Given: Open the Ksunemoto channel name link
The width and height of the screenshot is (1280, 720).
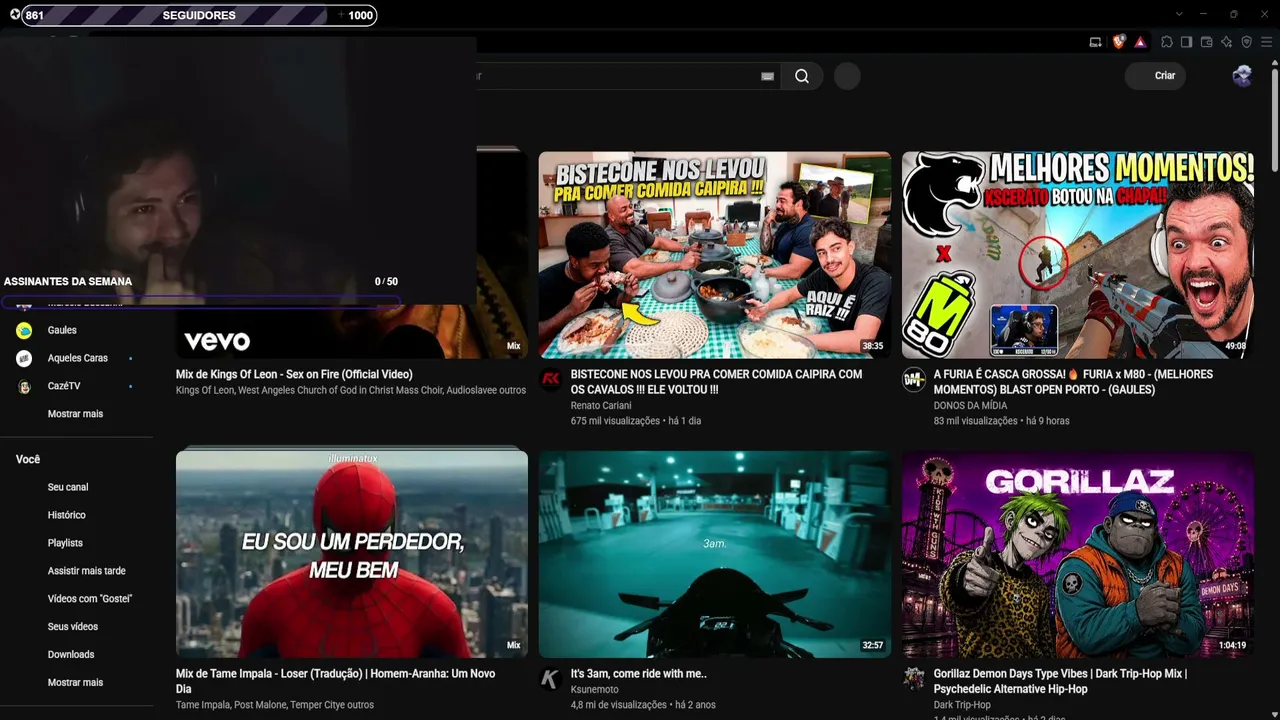Looking at the screenshot, I should click(x=595, y=690).
